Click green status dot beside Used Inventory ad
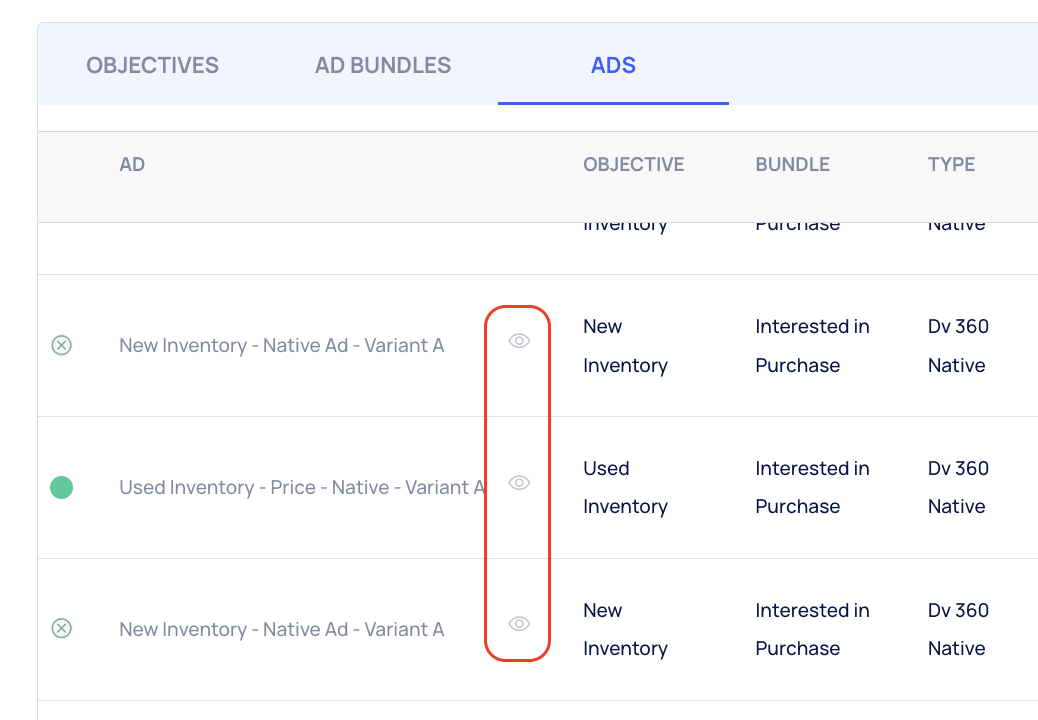Image resolution: width=1038 pixels, height=720 pixels. (x=62, y=488)
